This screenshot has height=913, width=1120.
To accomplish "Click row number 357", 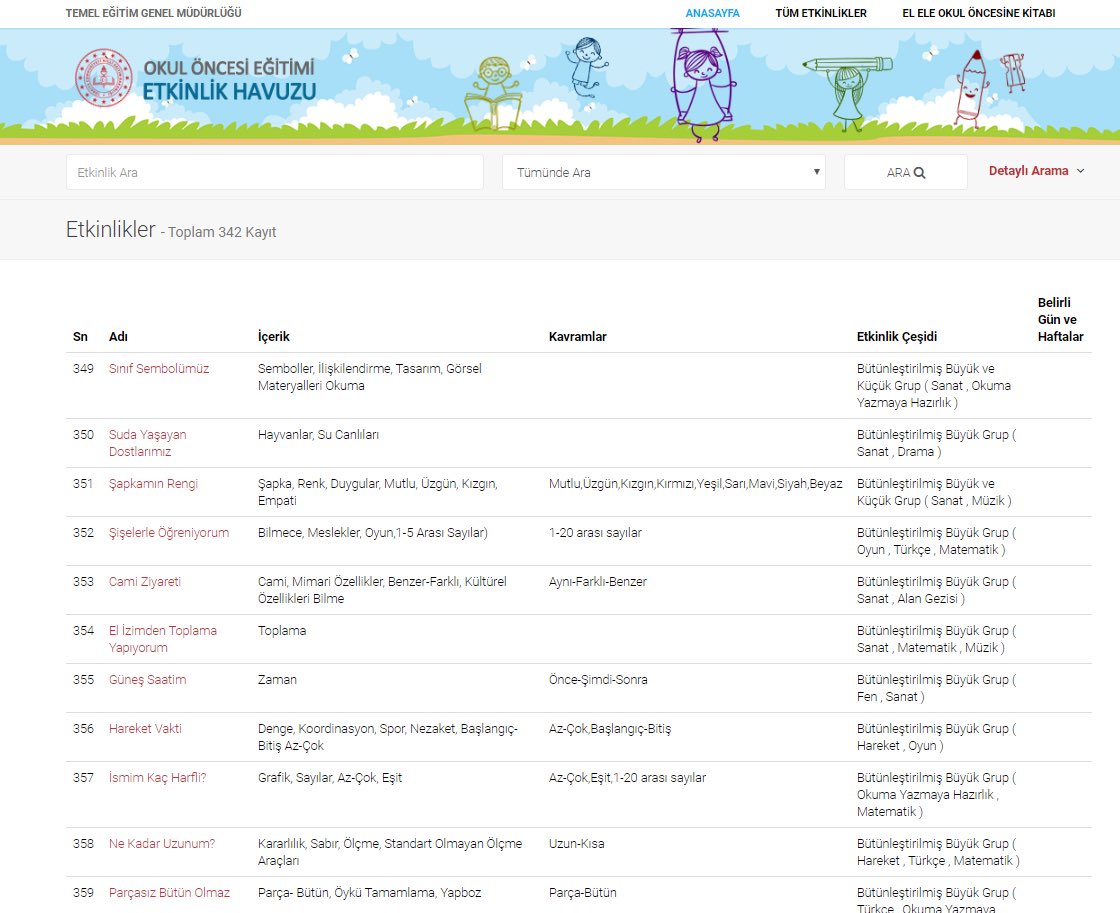I will click(x=83, y=777).
